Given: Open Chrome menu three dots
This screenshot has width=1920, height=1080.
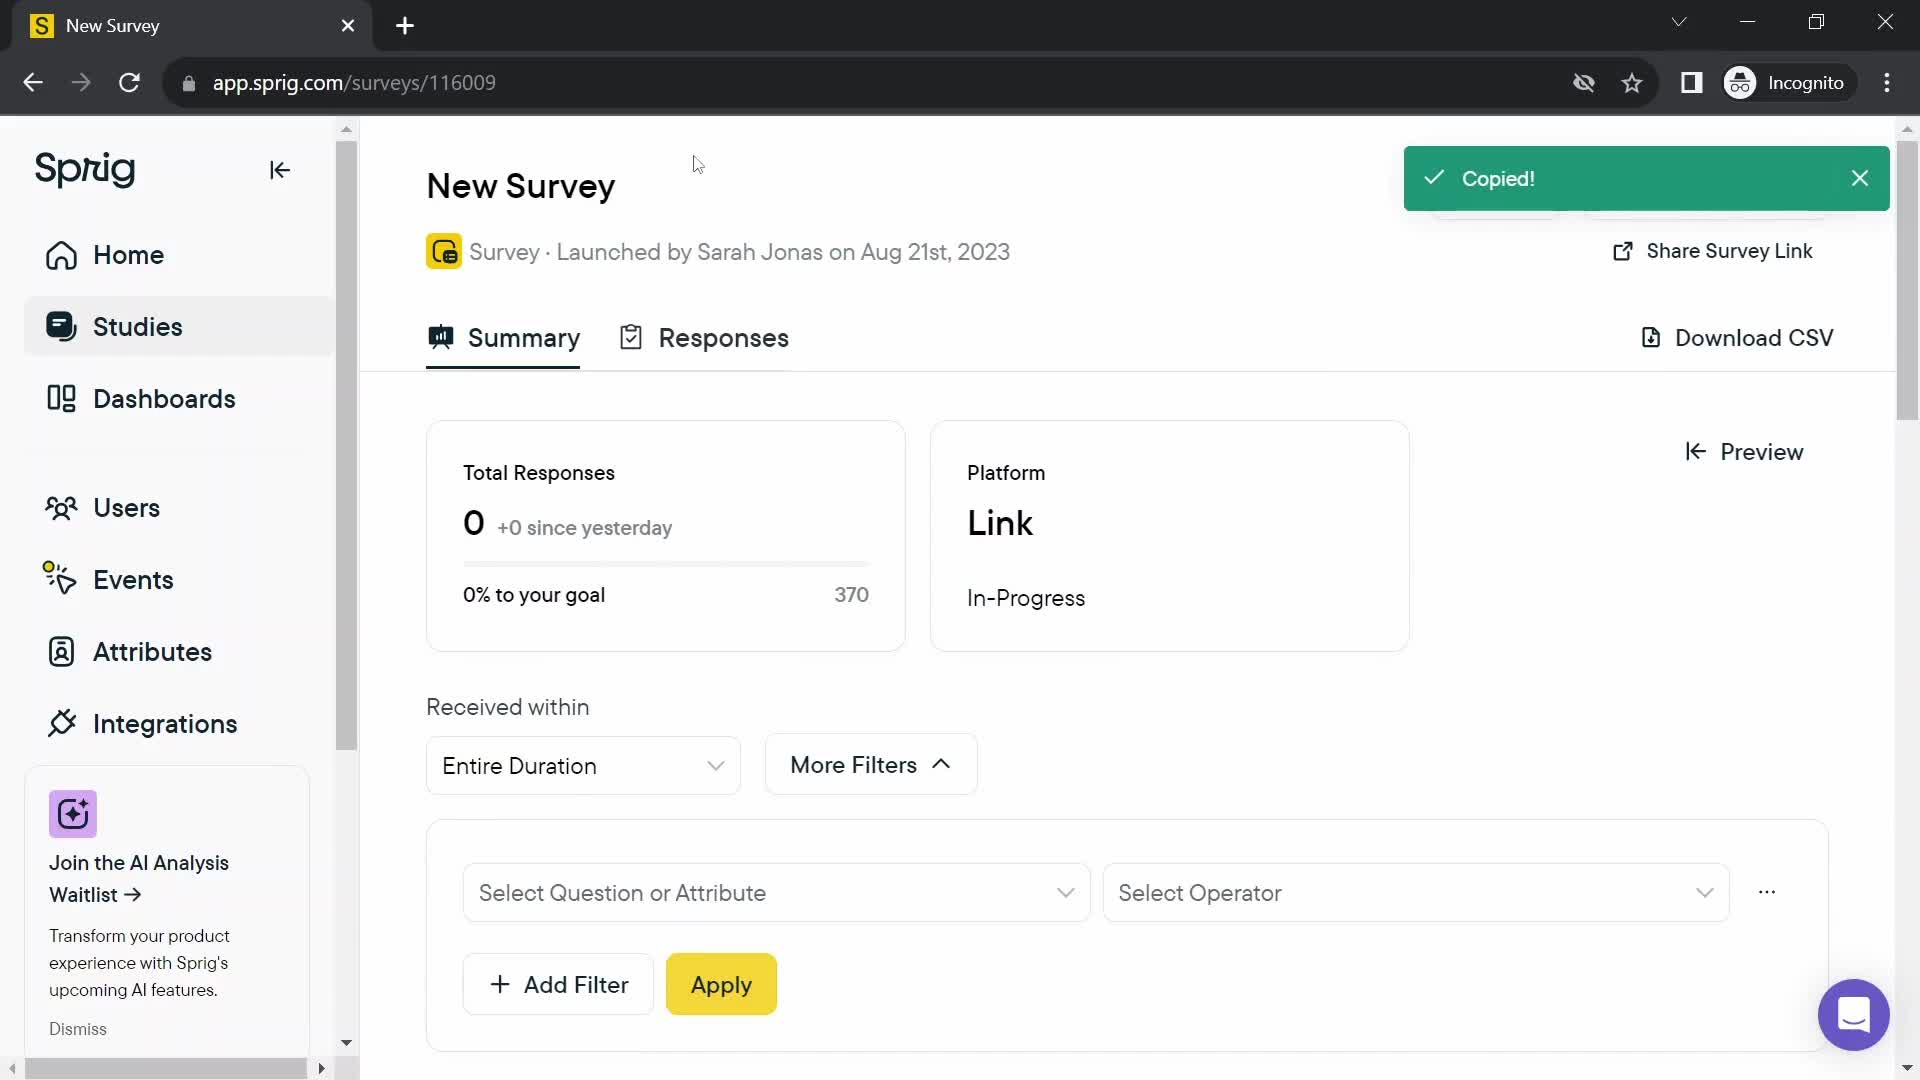Looking at the screenshot, I should point(1887,83).
